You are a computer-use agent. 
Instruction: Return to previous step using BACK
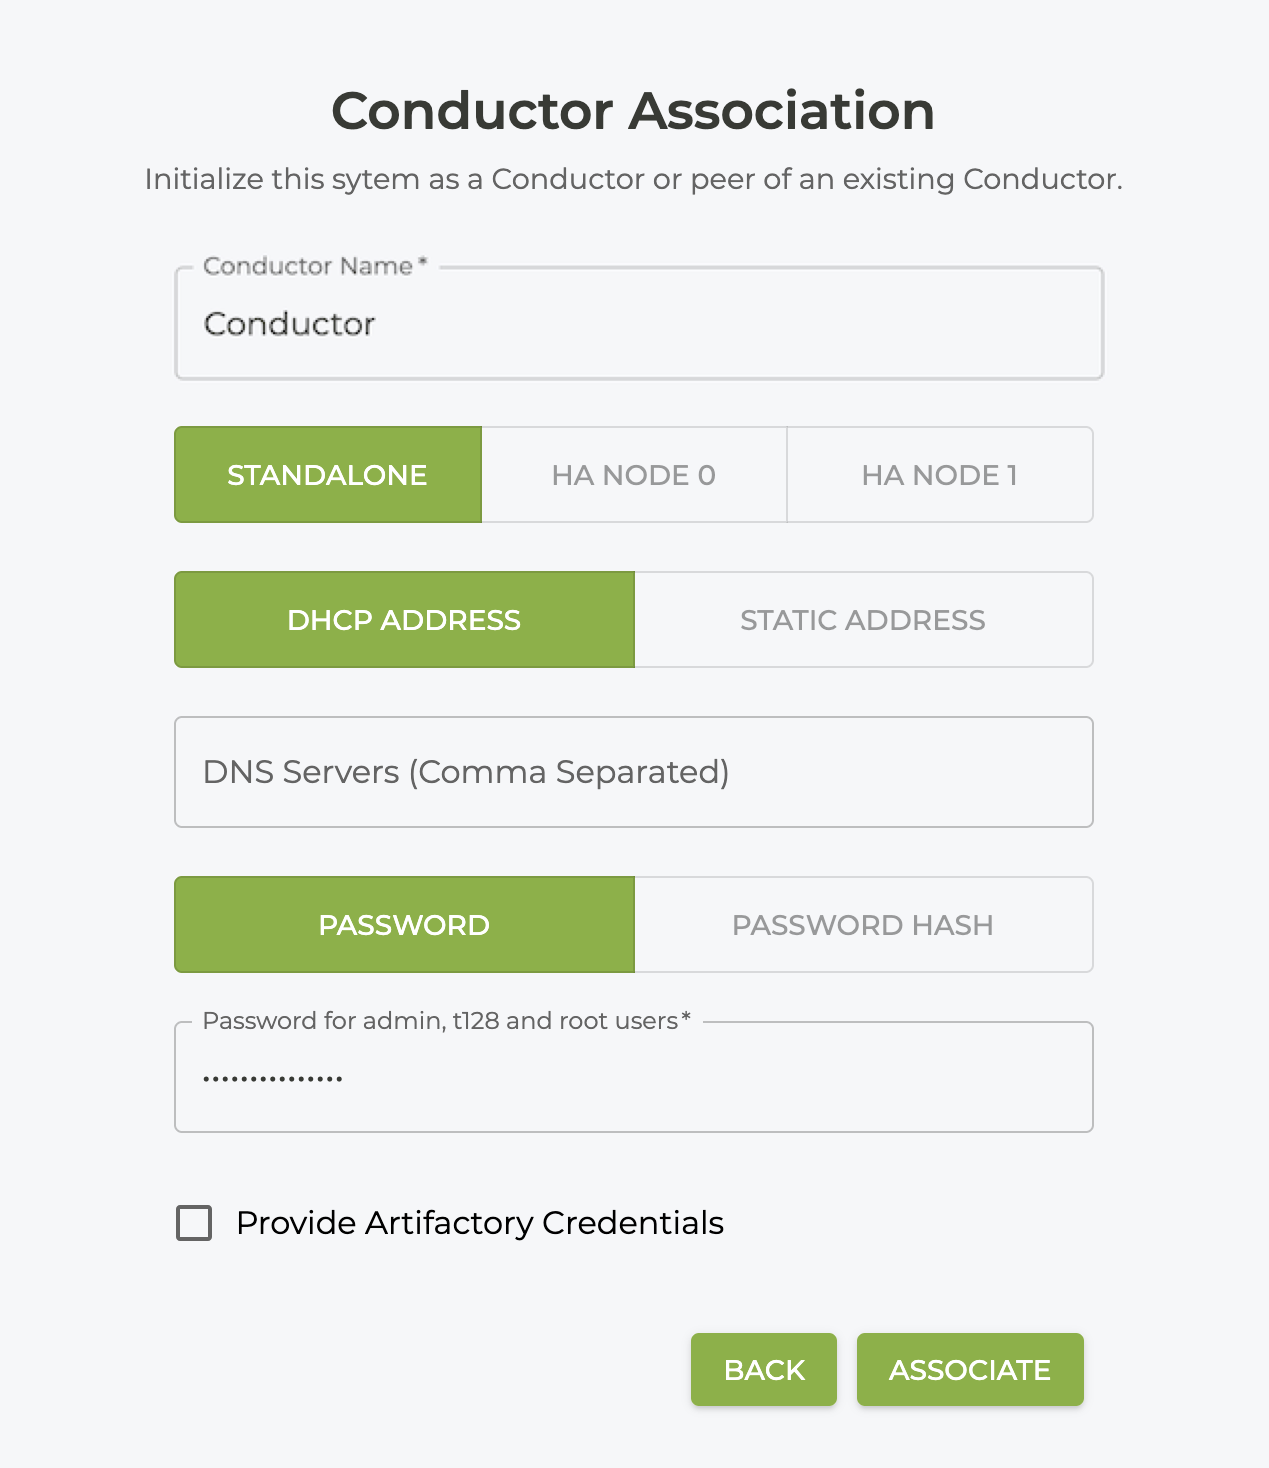coord(763,1369)
